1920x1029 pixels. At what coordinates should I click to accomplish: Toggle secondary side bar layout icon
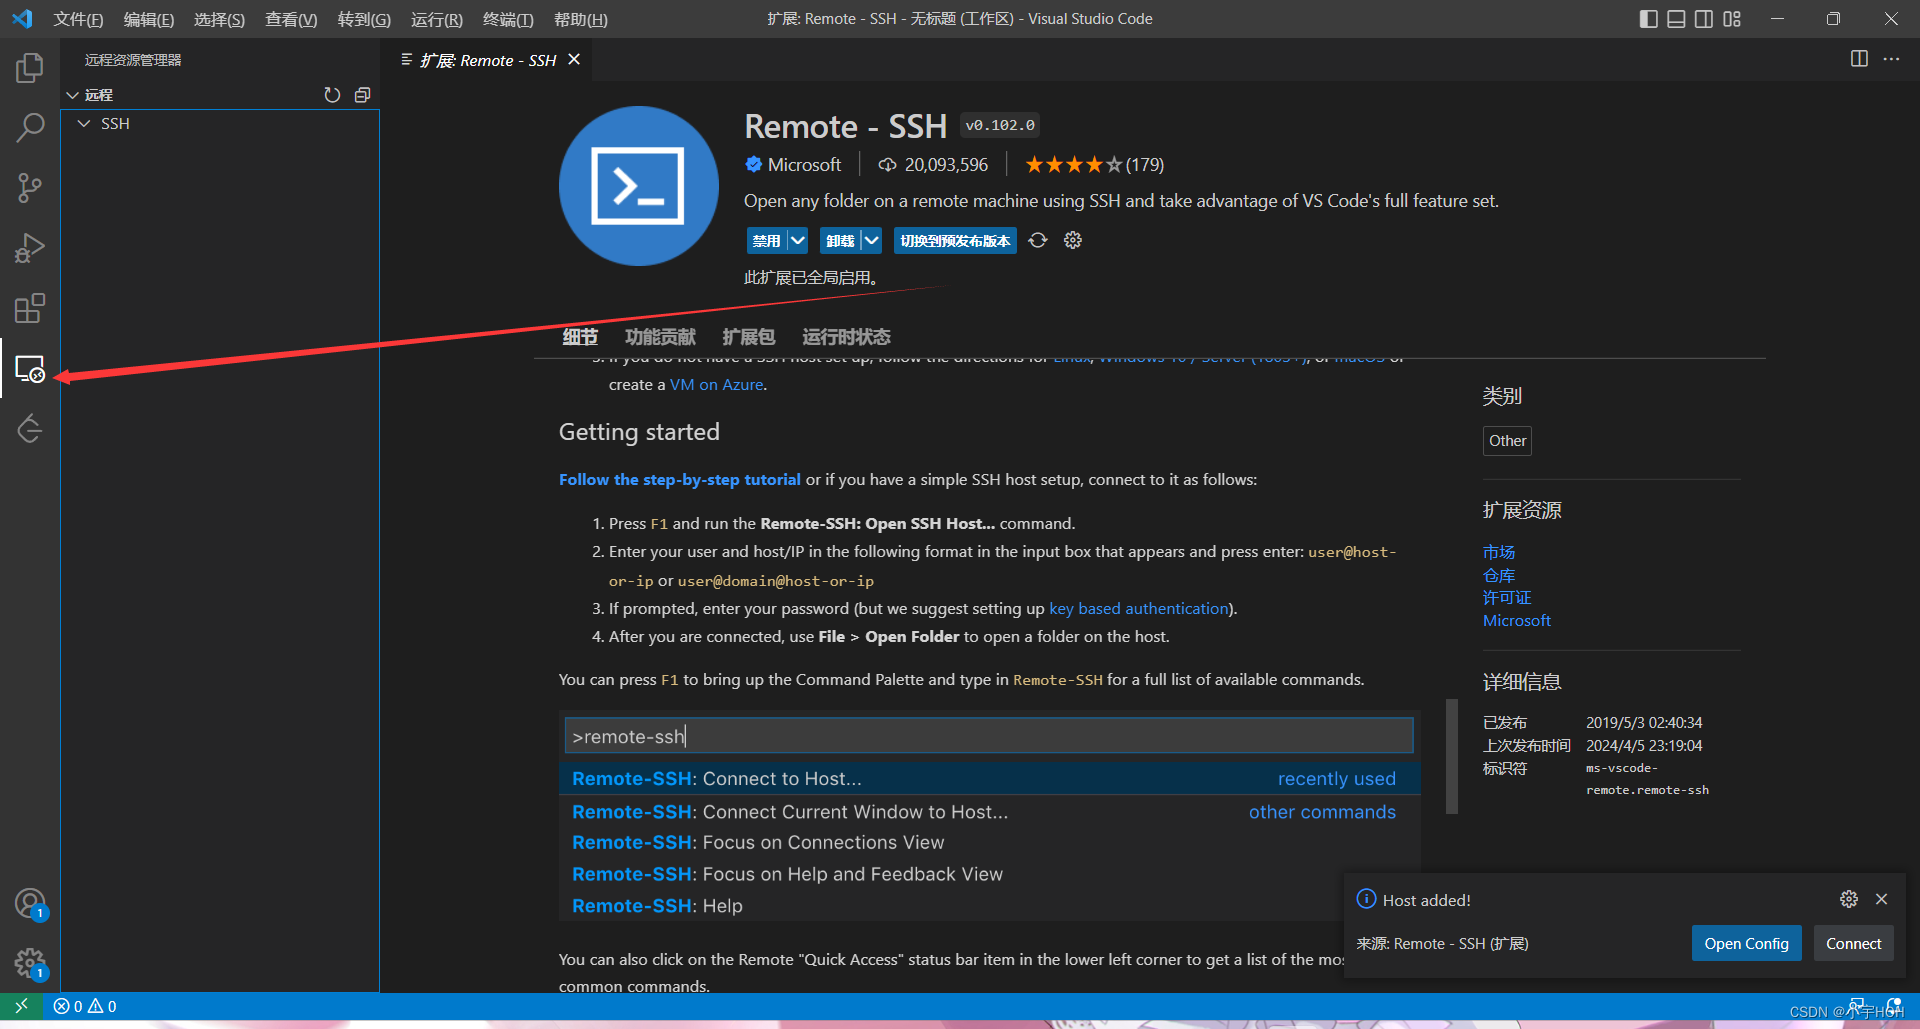pyautogui.click(x=1704, y=19)
